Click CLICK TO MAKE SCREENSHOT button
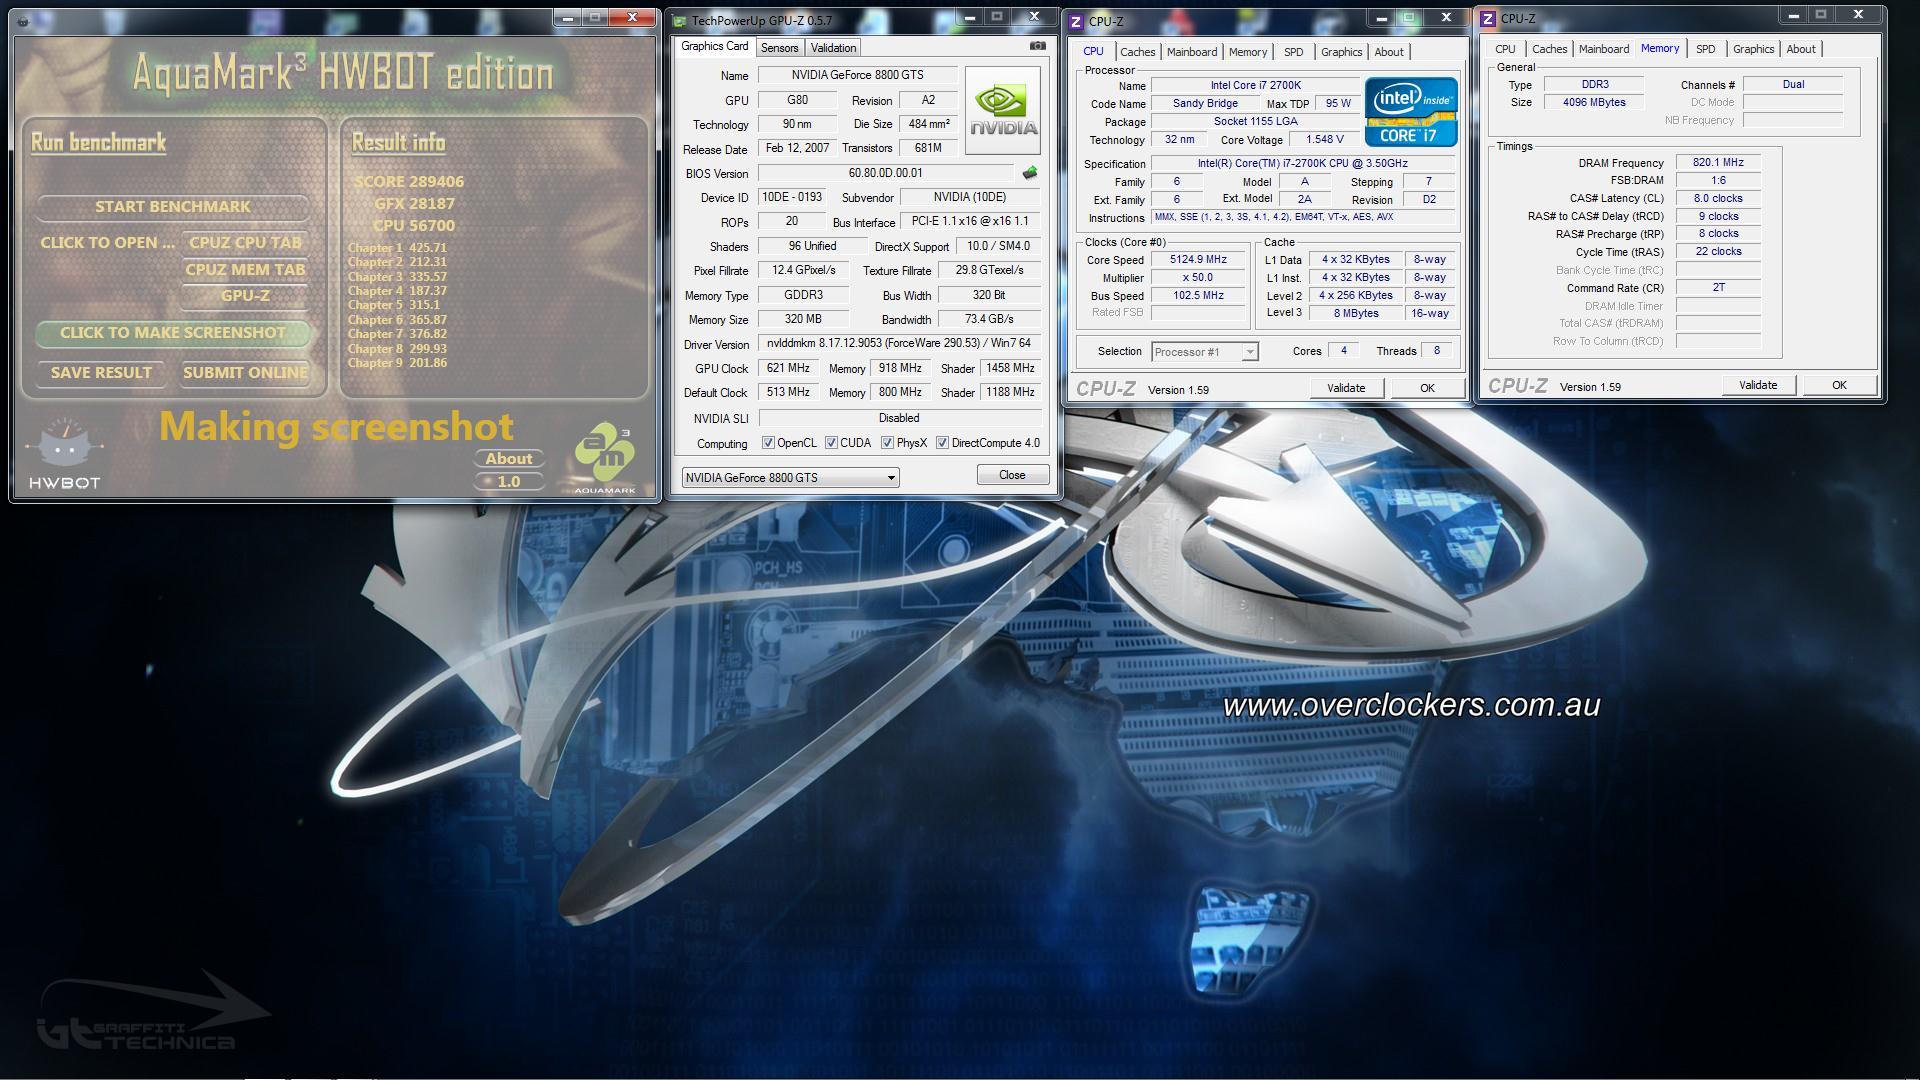Screen dimensions: 1920x1080 (x=172, y=333)
